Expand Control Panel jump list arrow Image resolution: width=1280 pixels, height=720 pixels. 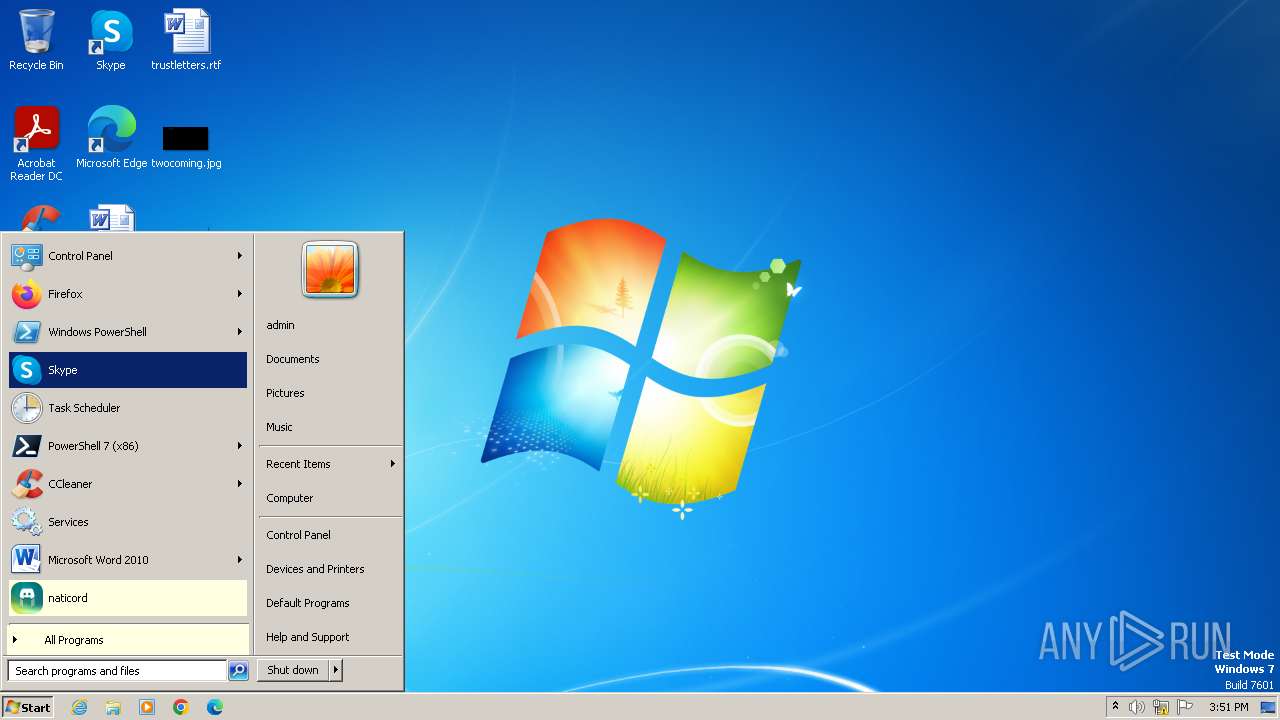240,256
